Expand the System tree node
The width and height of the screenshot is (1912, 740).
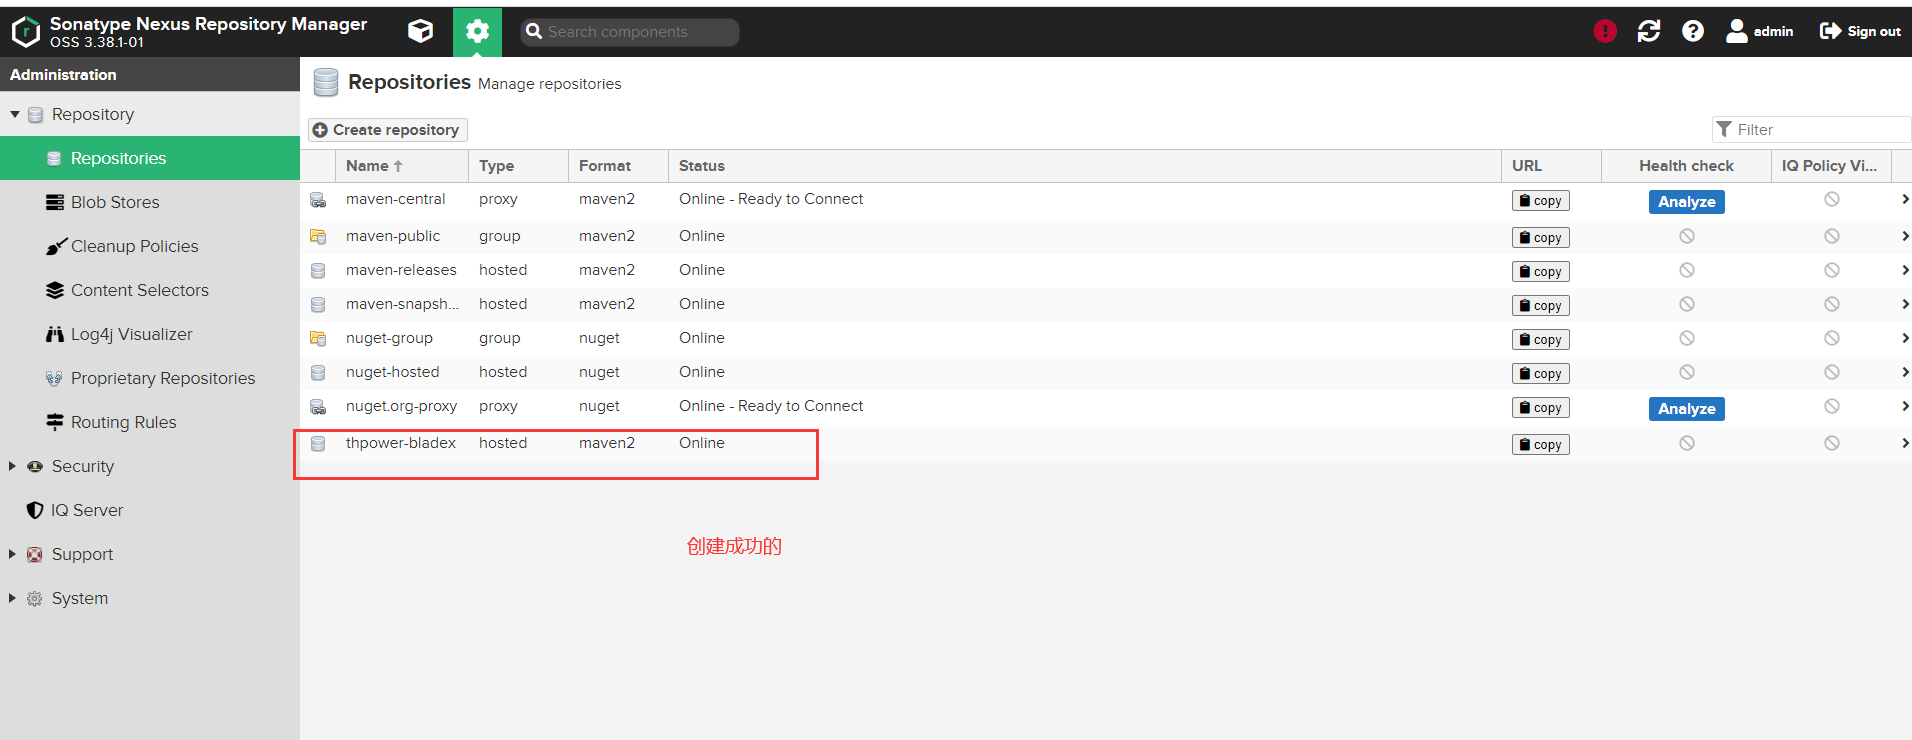click(x=12, y=598)
